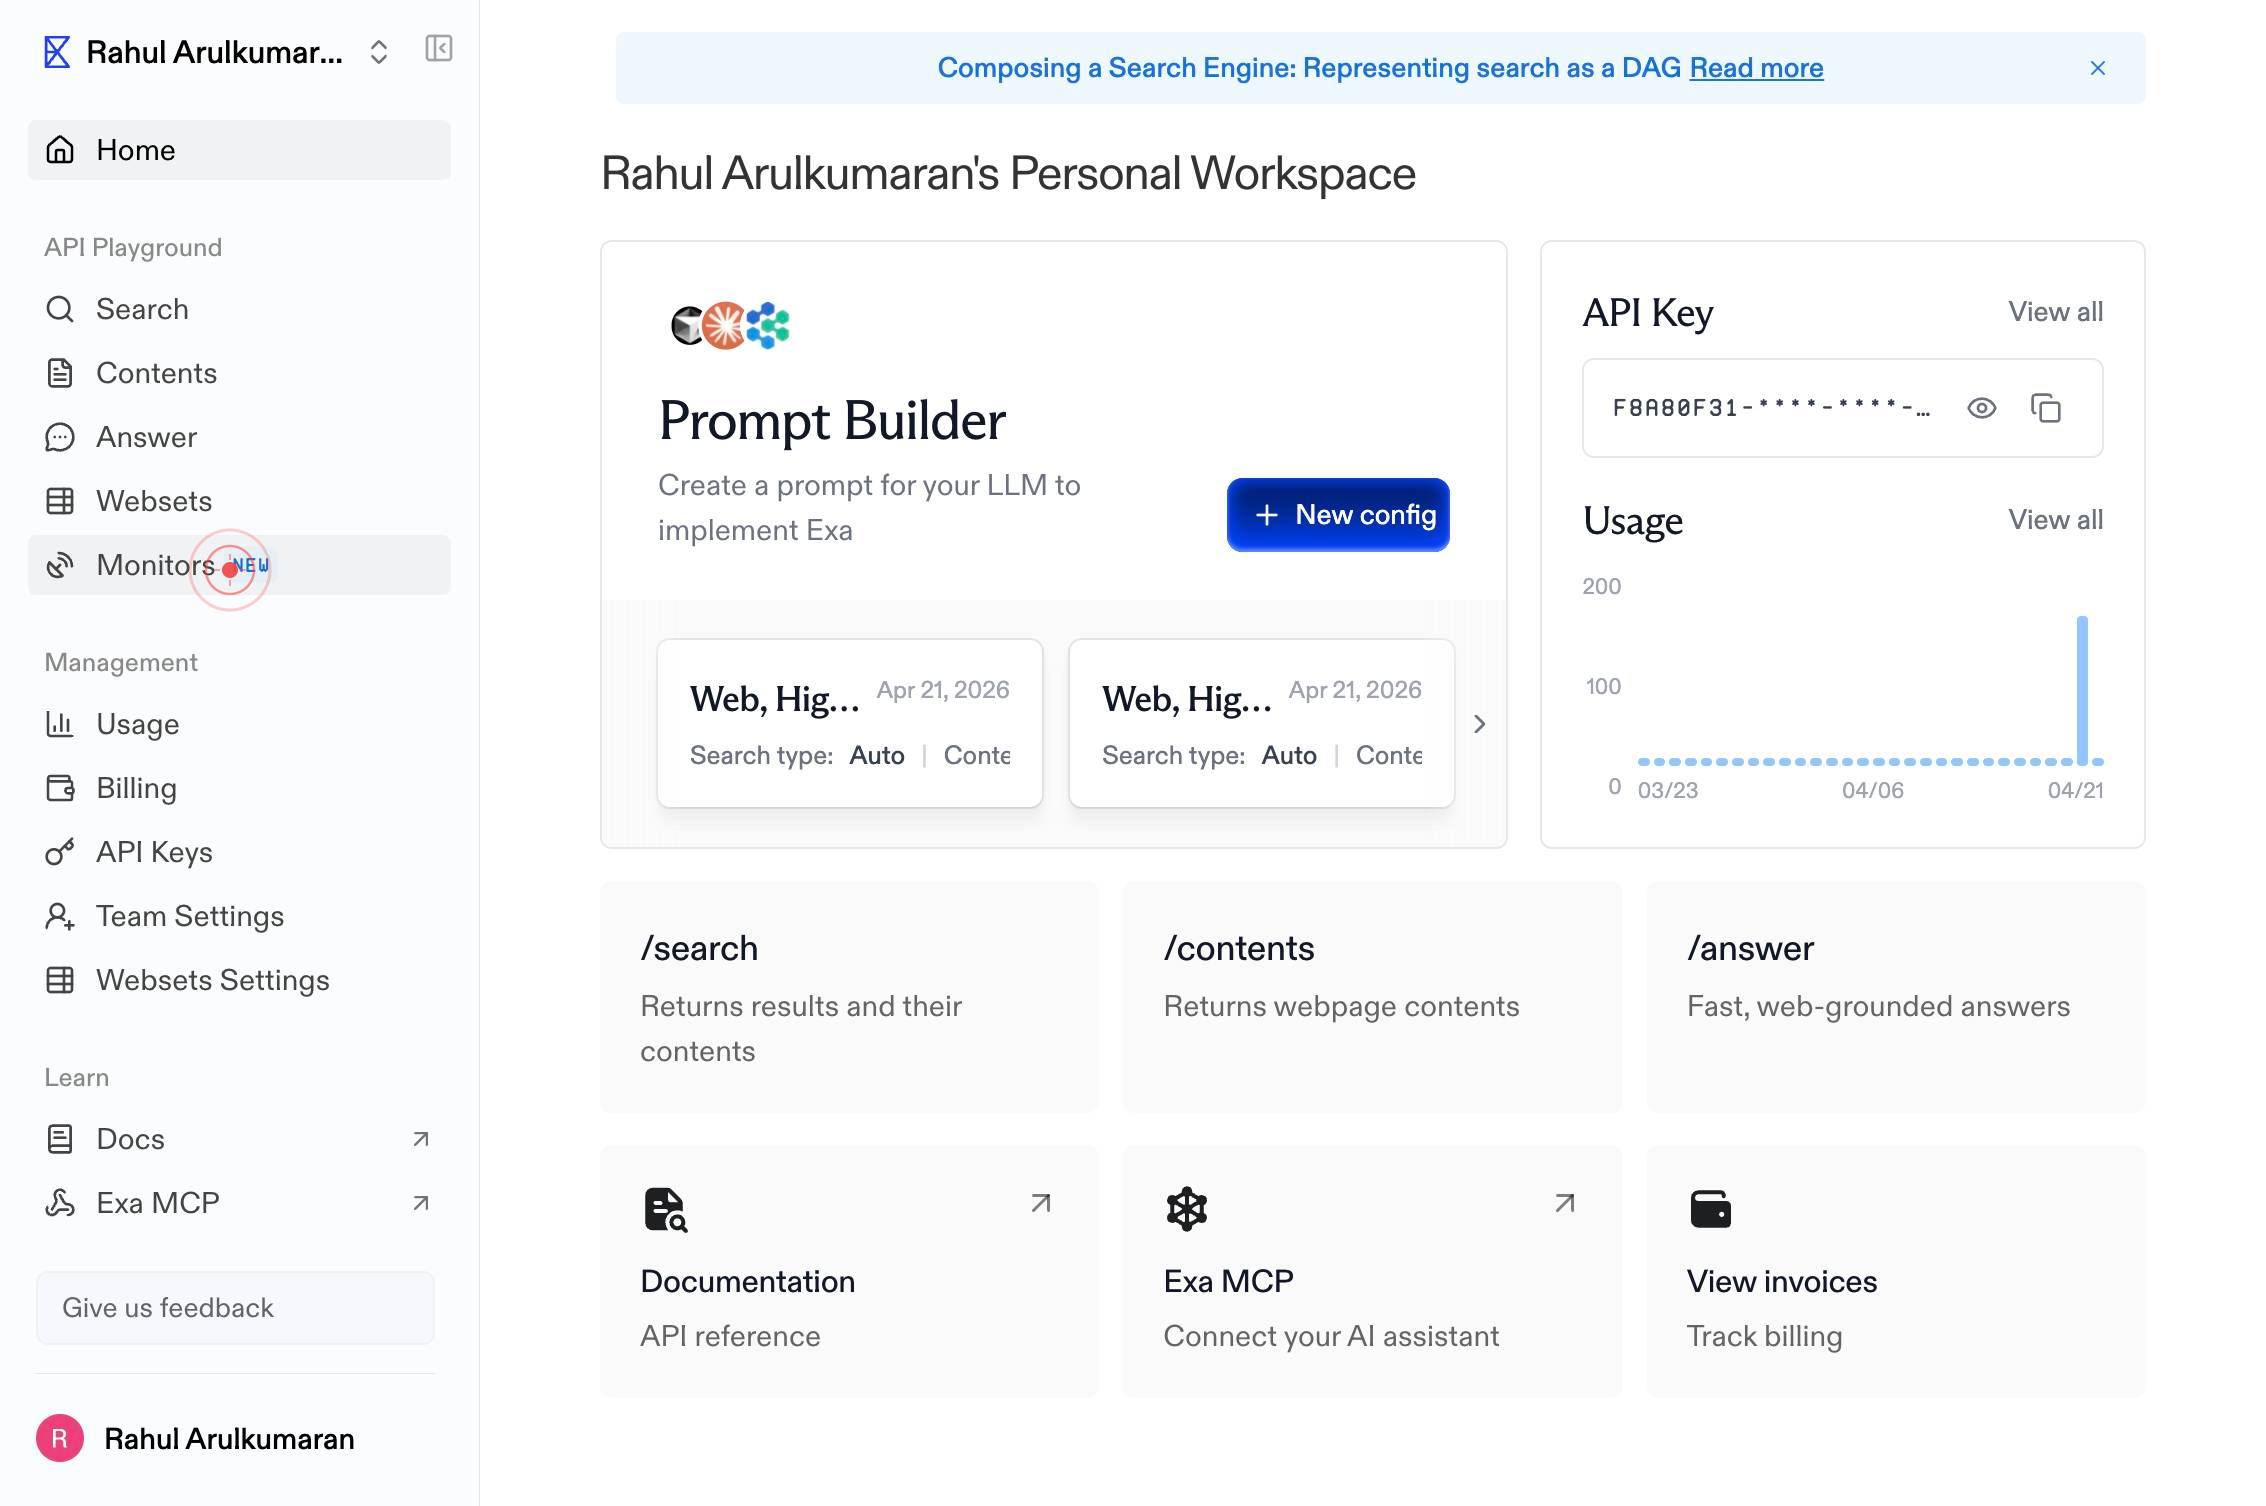This screenshot has height=1506, width=2266.
Task: Click the Exa MCP card logo icon
Action: click(x=1187, y=1209)
